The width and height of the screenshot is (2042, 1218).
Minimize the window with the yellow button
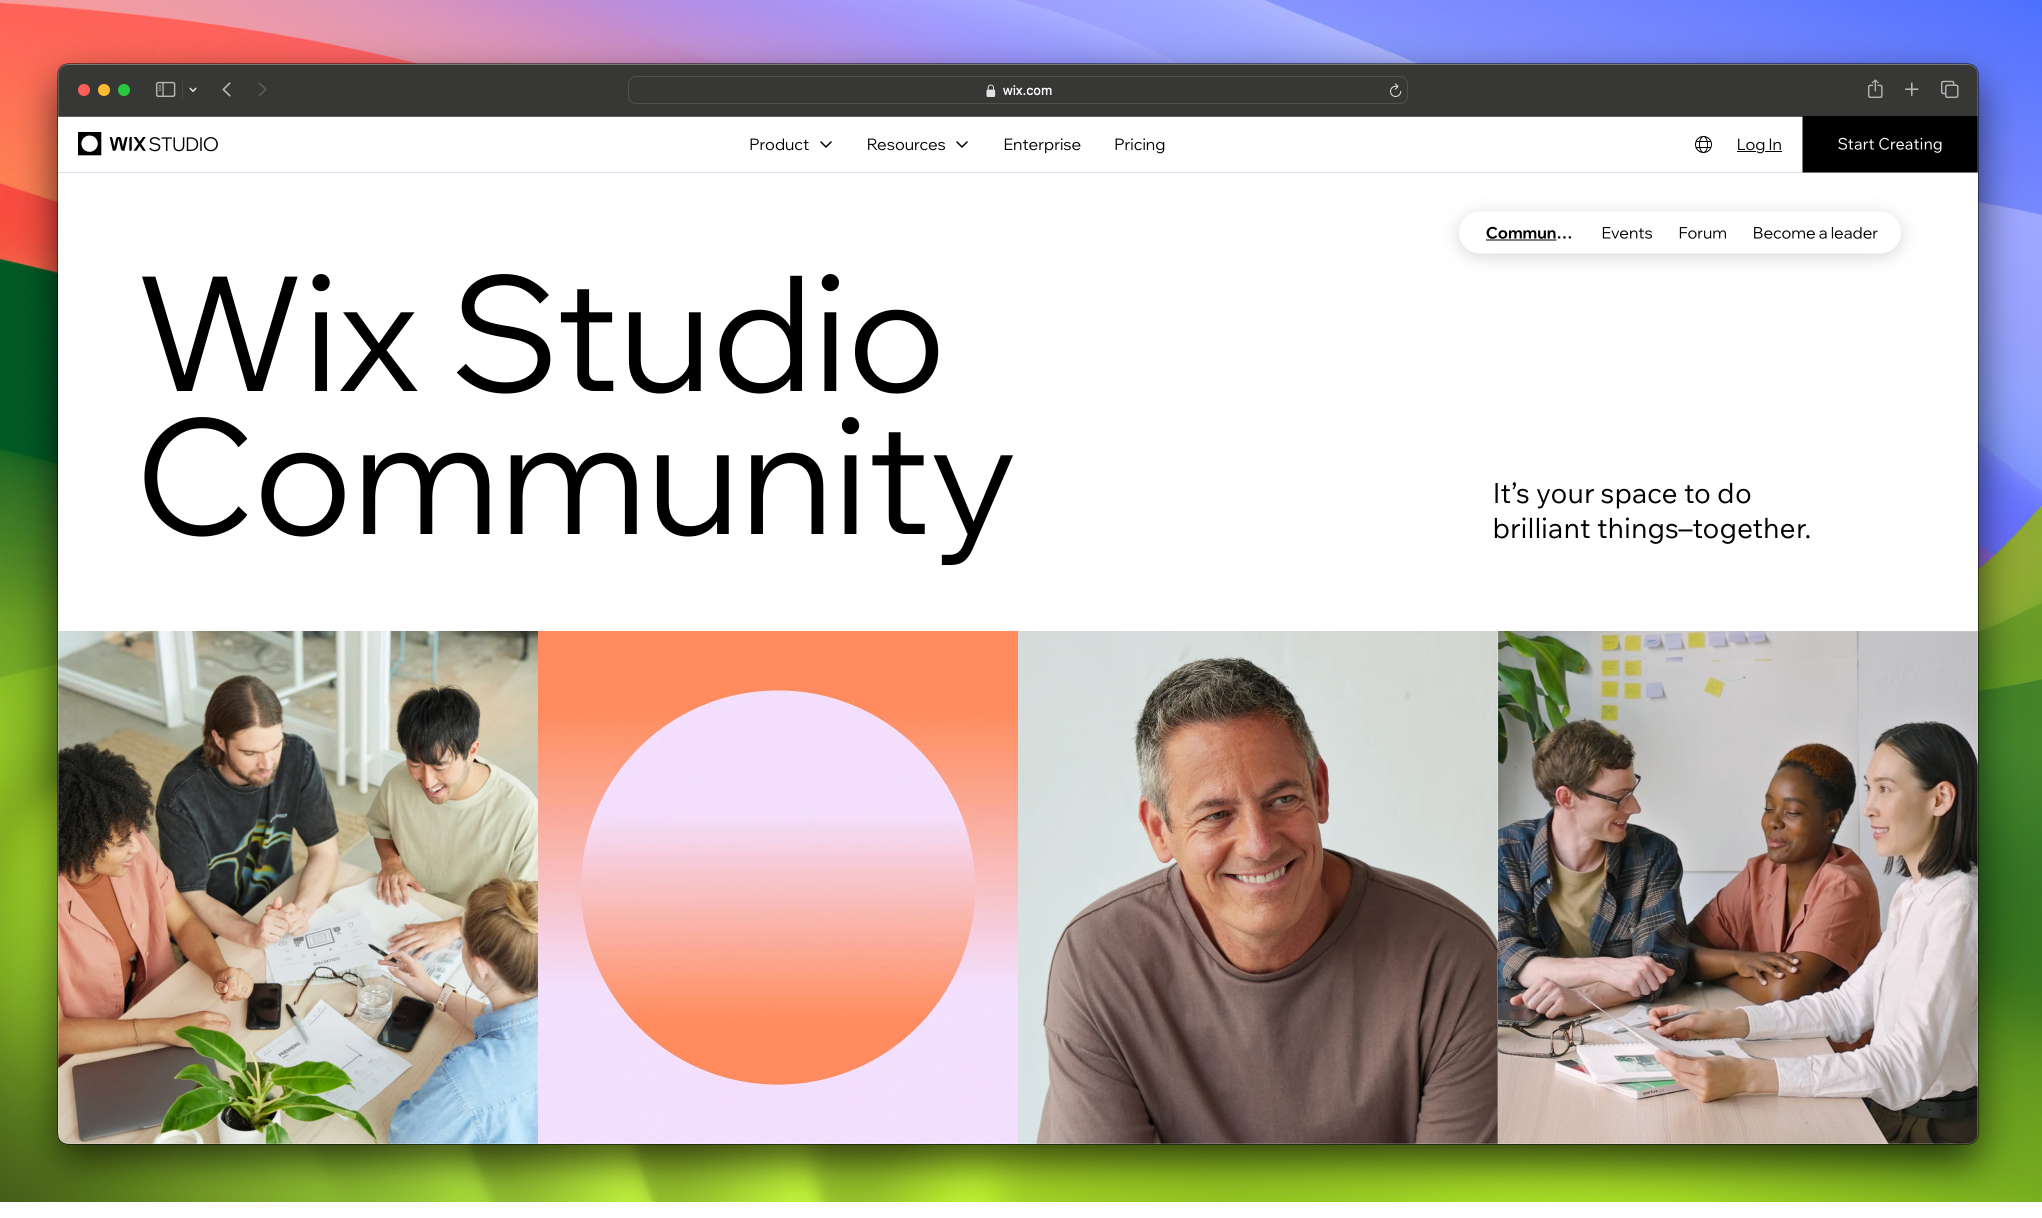[x=104, y=90]
